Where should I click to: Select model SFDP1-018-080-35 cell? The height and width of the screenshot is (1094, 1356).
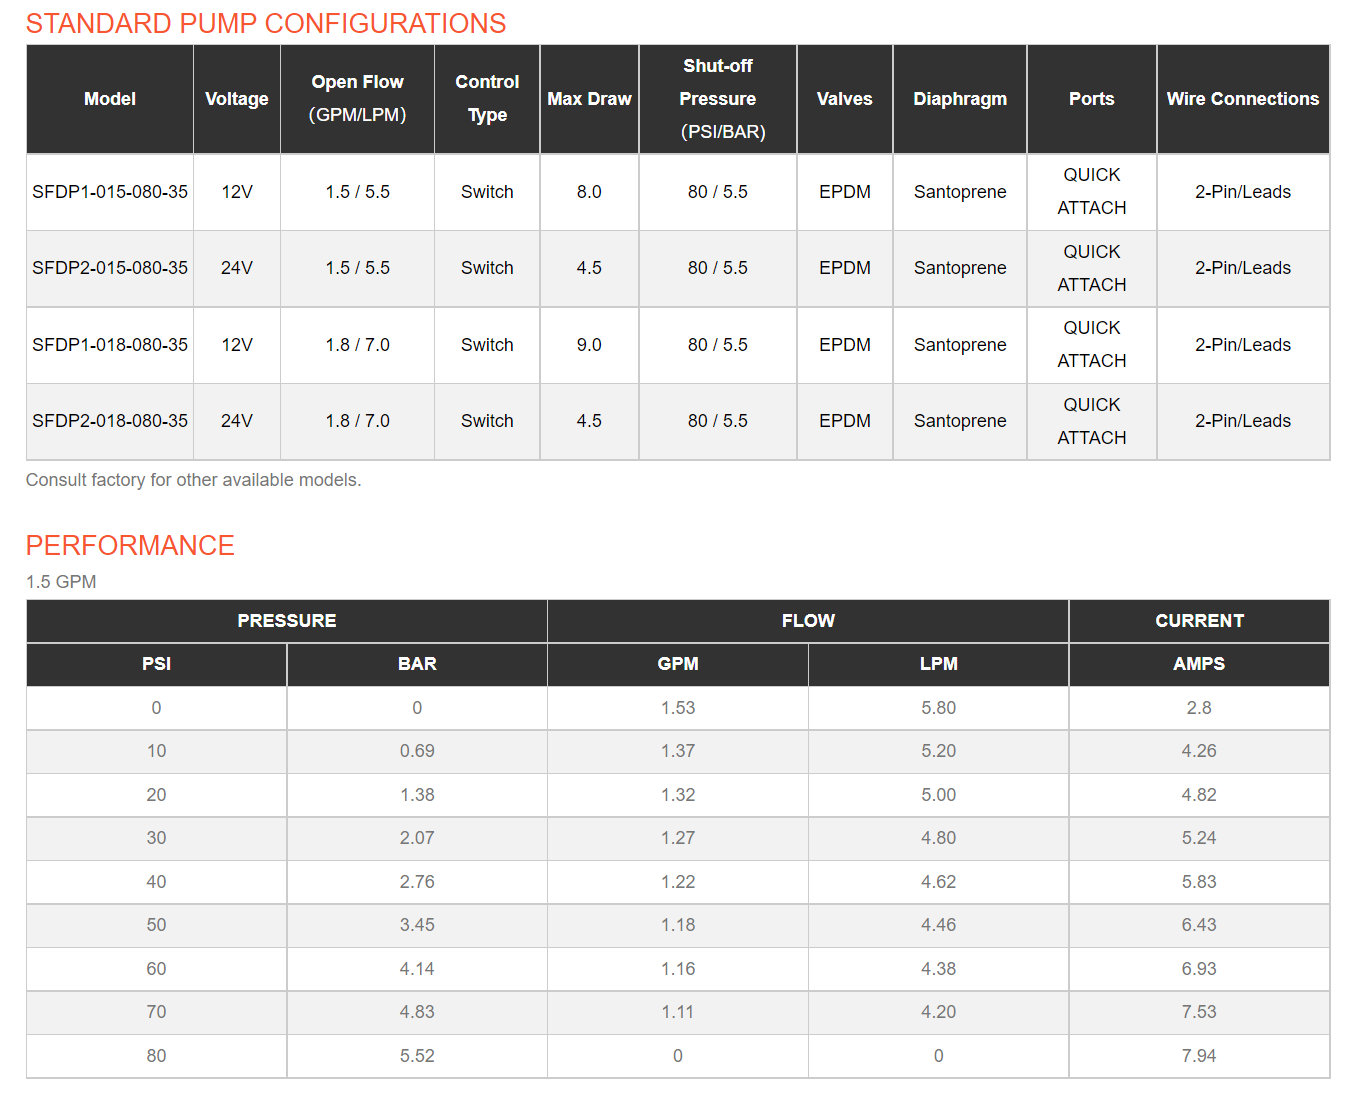tap(110, 345)
